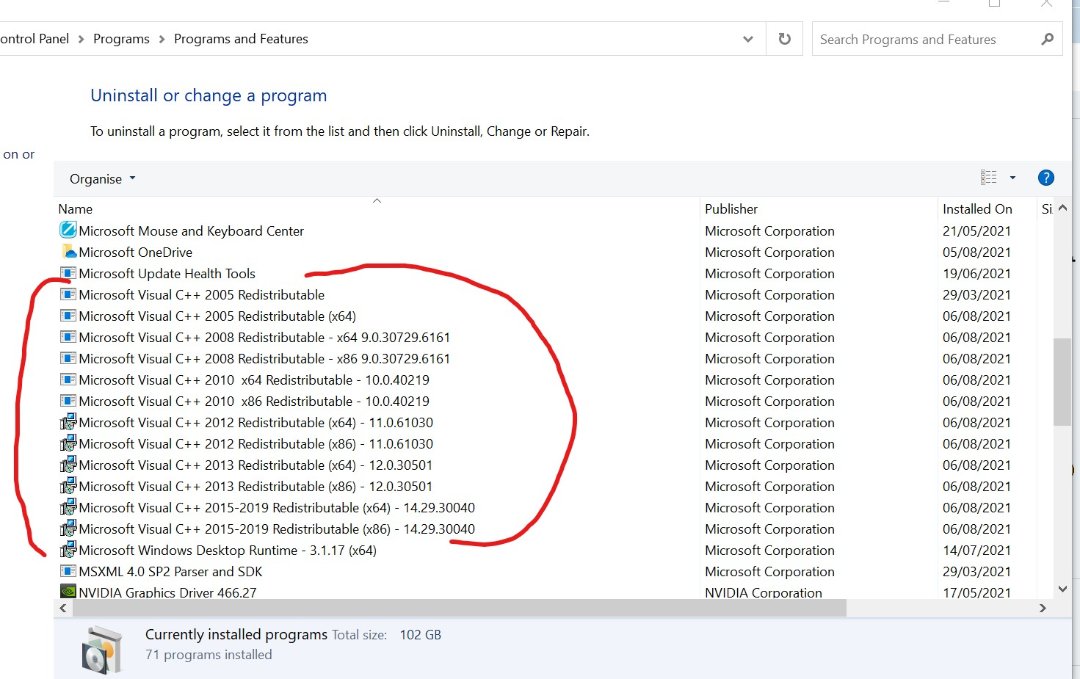Open the view options dropdown arrow
The height and width of the screenshot is (679, 1080).
point(1012,178)
